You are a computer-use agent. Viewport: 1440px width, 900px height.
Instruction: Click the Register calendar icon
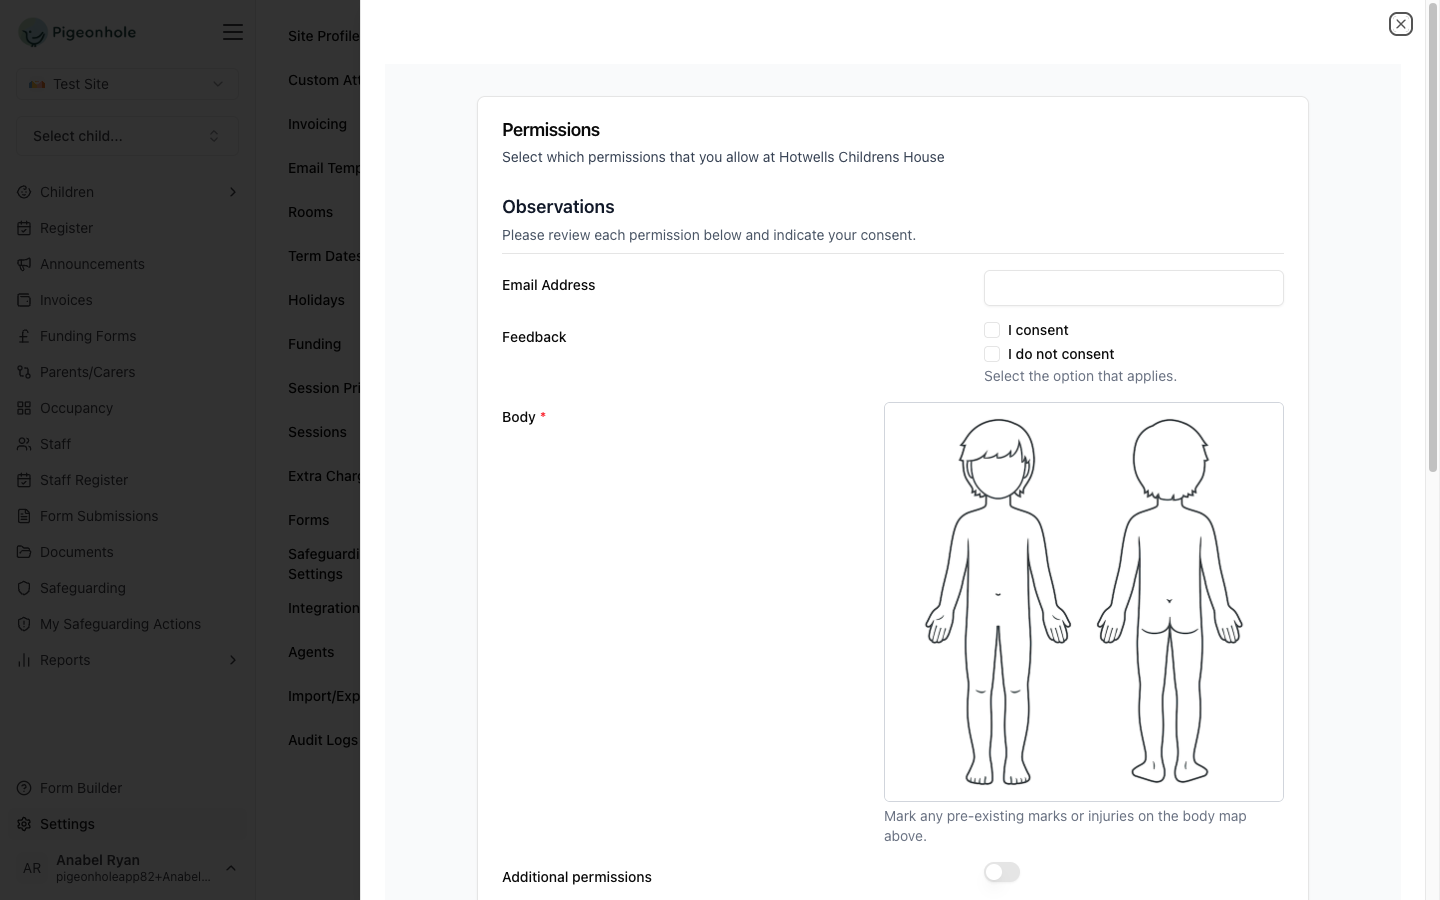tap(24, 228)
